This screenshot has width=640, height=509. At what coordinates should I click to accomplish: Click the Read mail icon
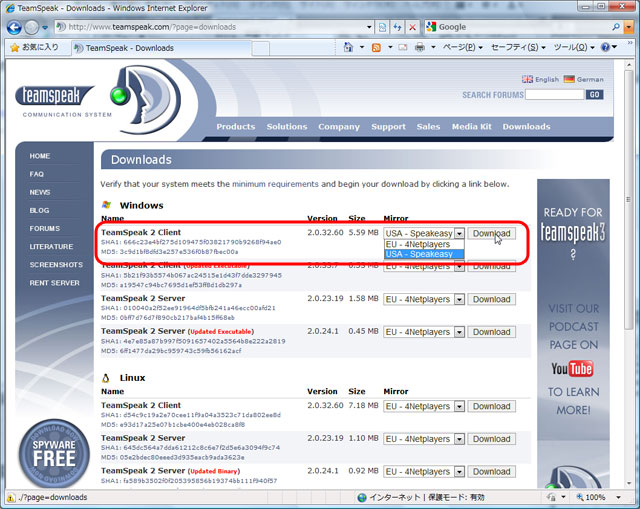click(403, 48)
